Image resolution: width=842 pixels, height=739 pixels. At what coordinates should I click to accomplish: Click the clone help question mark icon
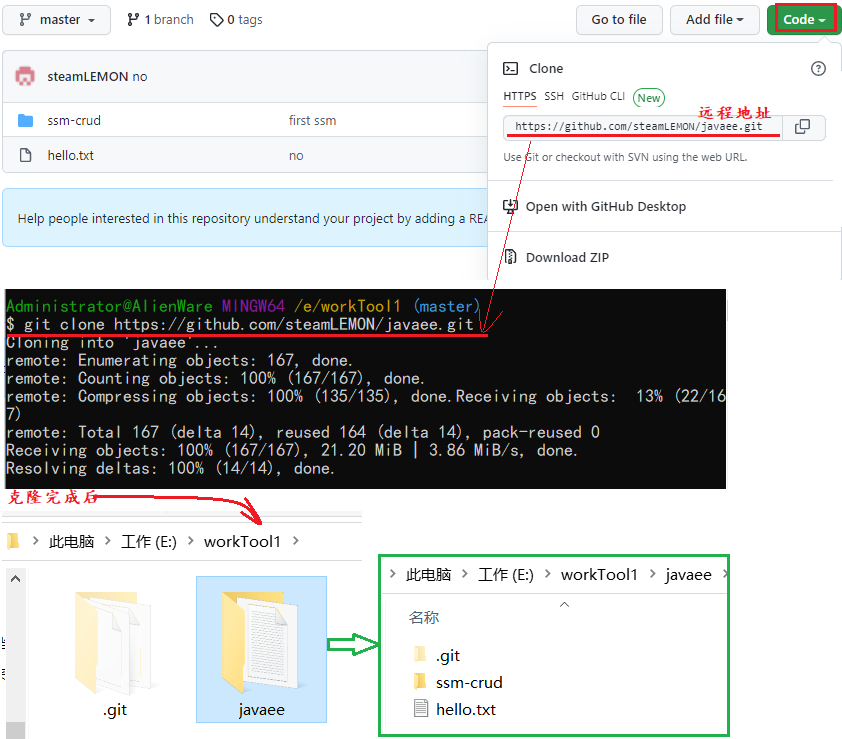click(x=818, y=68)
